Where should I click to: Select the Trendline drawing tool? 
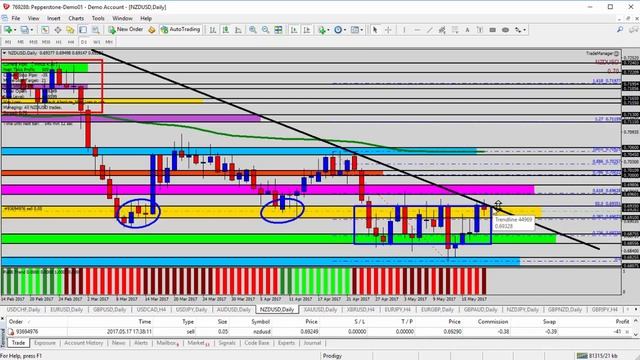click(429, 30)
